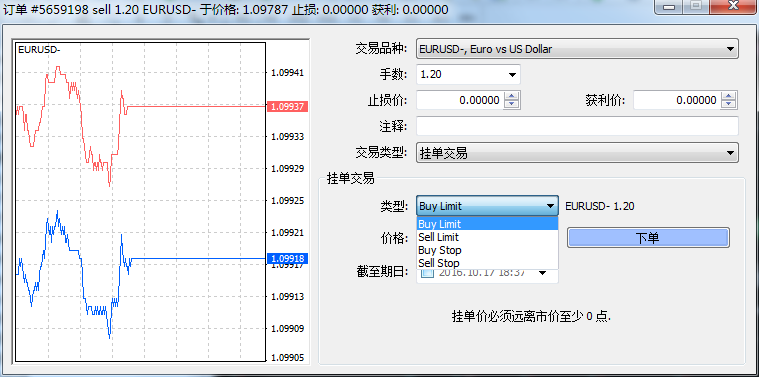759x377 pixels.
Task: Select Buy Limit from the list
Action: (x=487, y=224)
